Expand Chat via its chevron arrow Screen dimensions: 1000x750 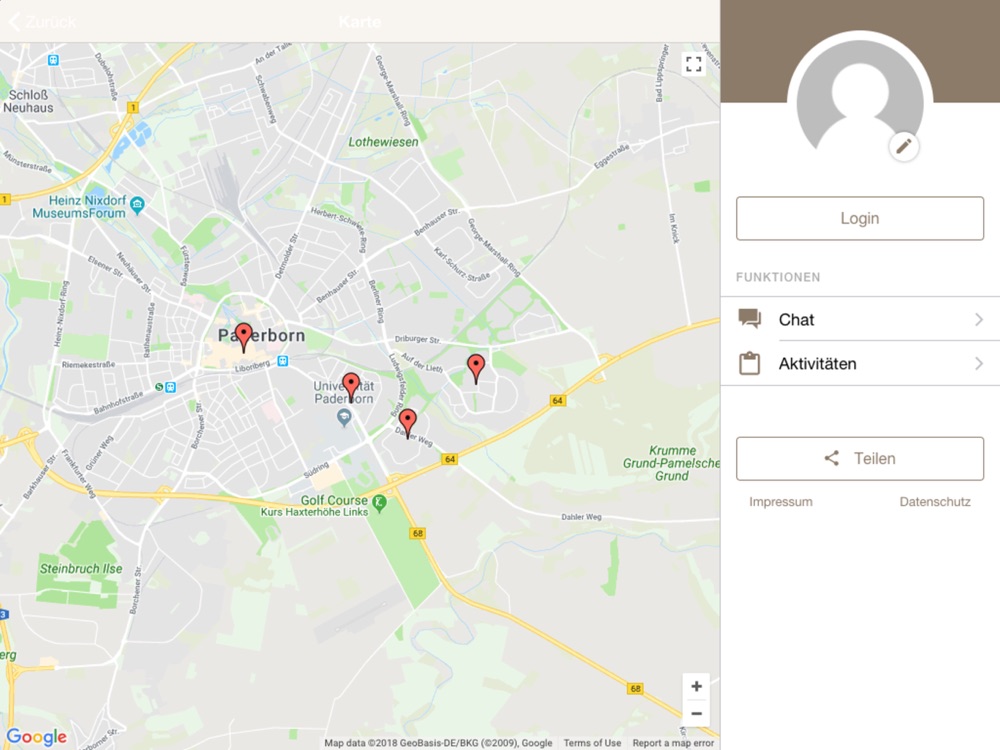click(x=979, y=319)
